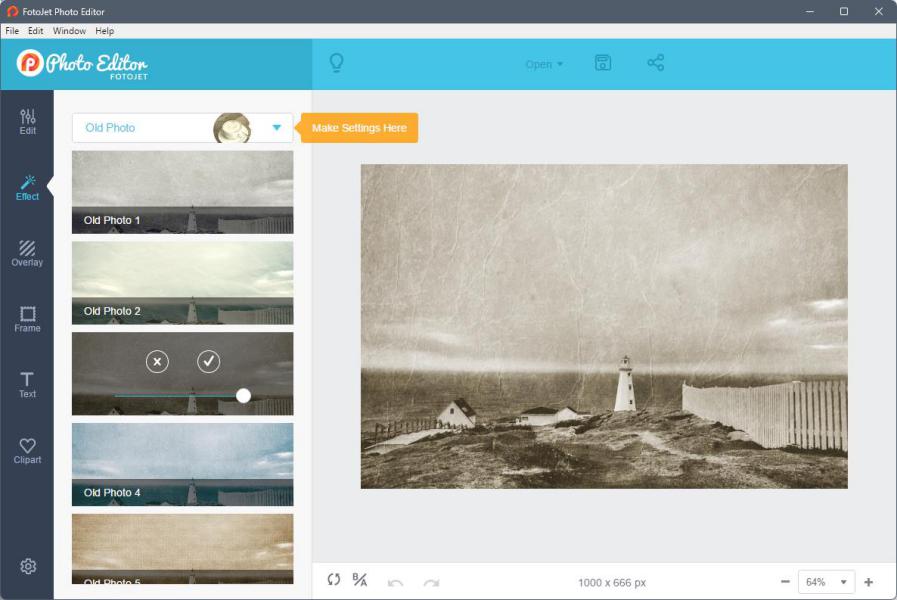Select the Old Photo 4 effect thumbnail

[x=182, y=464]
